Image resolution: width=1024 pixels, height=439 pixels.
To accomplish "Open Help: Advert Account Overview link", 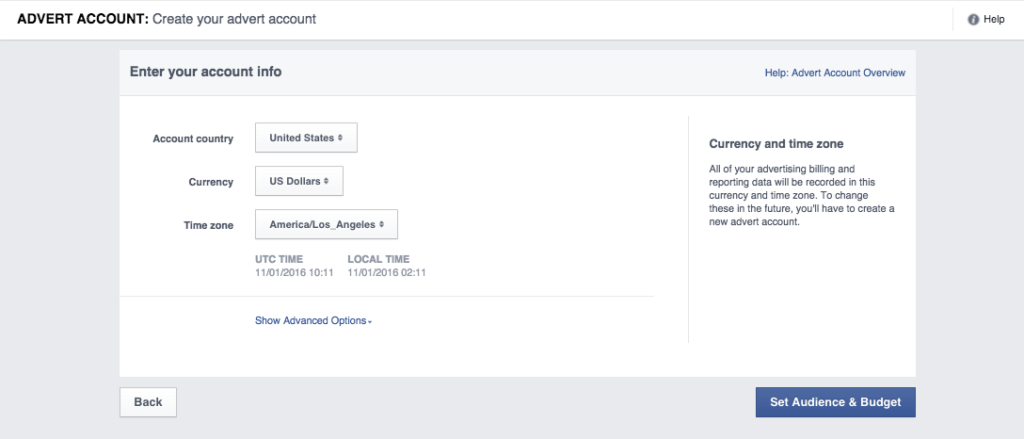I will point(835,73).
